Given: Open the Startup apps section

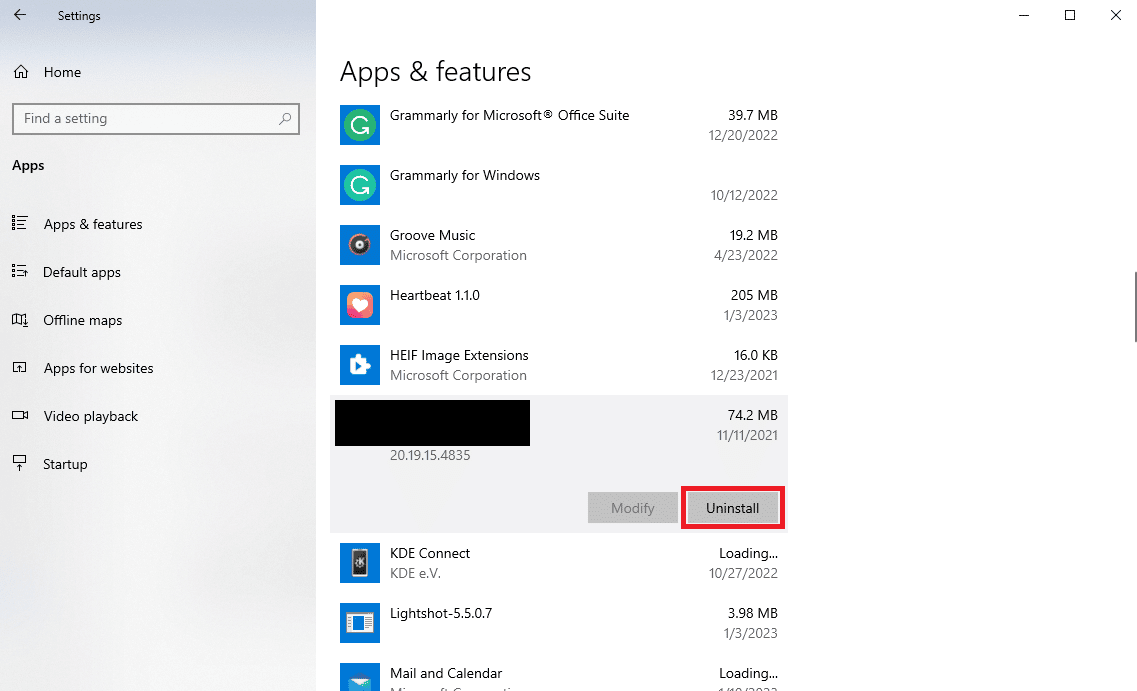Looking at the screenshot, I should (x=65, y=464).
